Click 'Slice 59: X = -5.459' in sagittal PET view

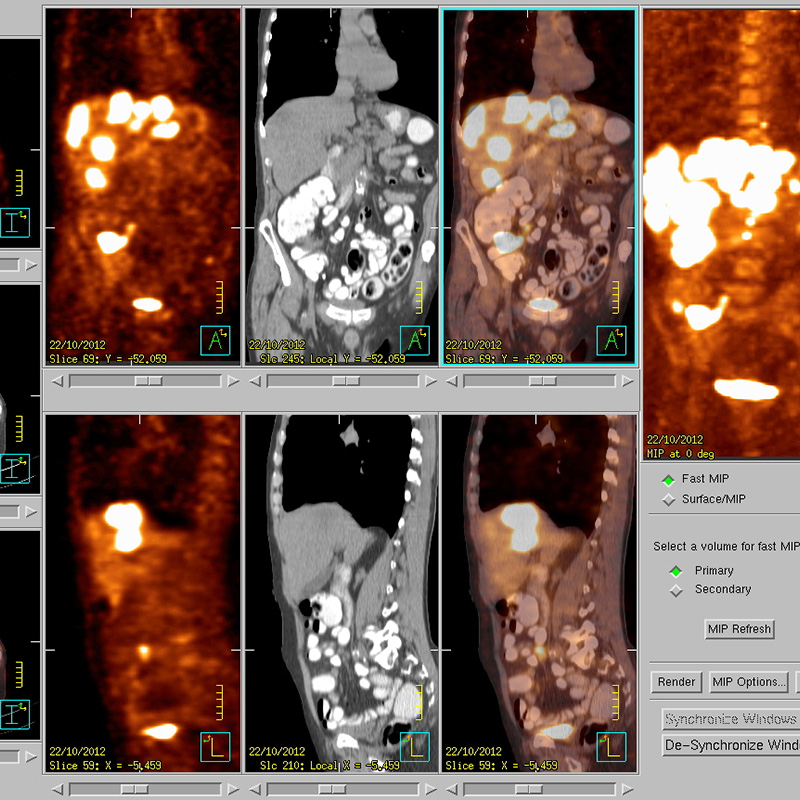click(x=105, y=766)
